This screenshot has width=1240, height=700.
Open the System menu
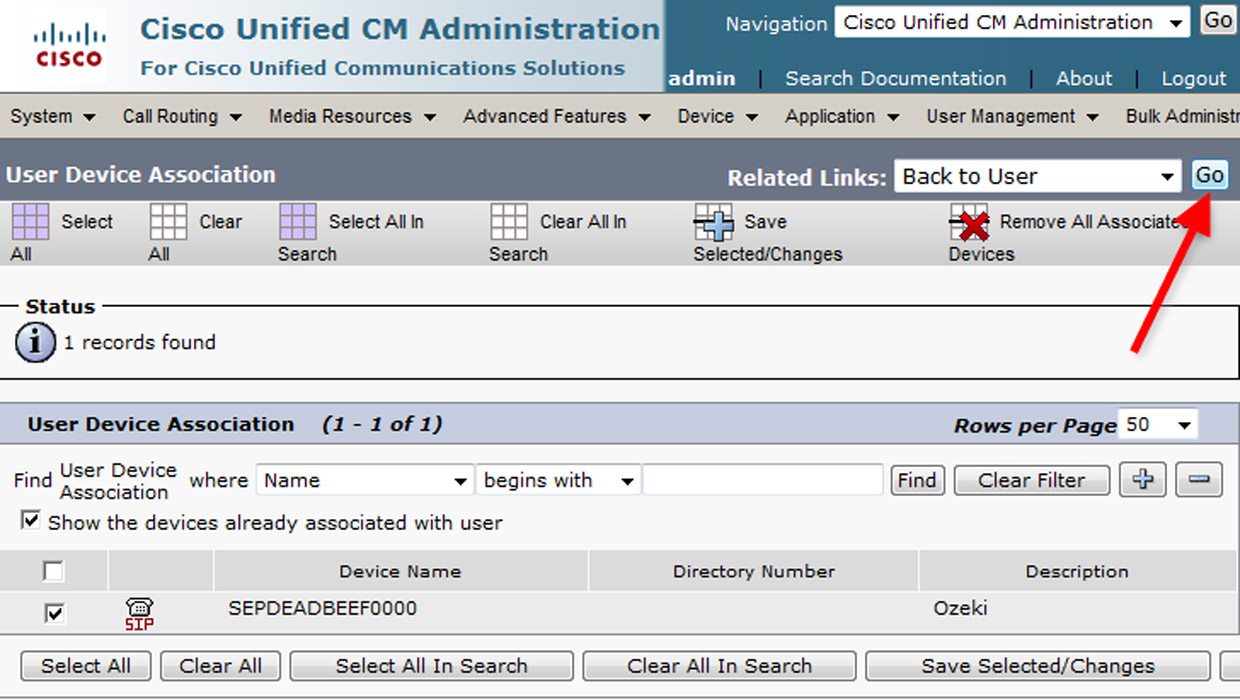pyautogui.click(x=52, y=116)
